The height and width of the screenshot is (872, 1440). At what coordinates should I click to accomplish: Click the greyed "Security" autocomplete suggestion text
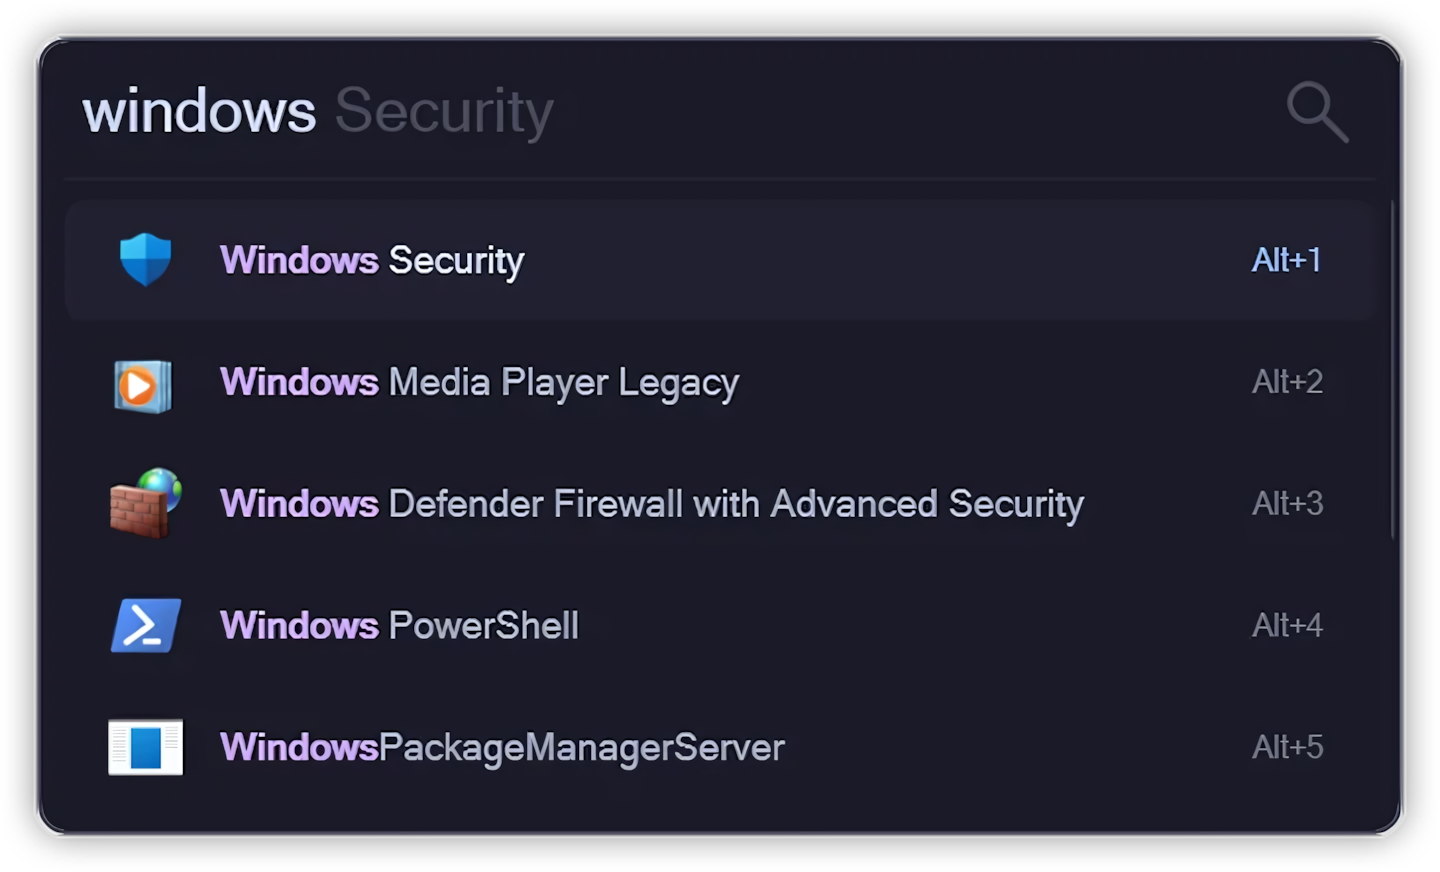click(444, 111)
